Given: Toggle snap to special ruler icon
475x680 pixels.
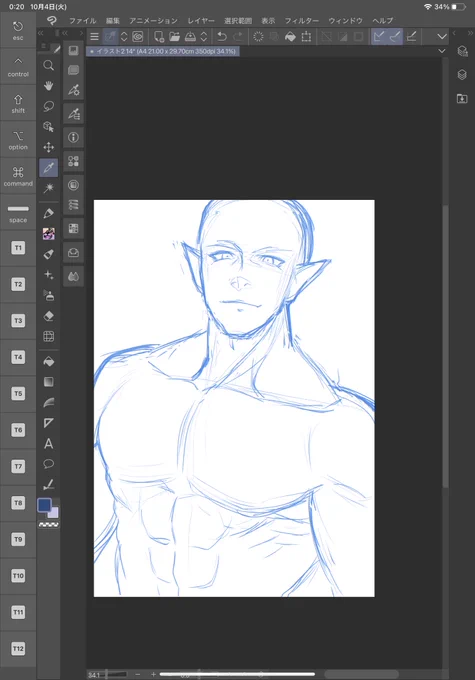Looking at the screenshot, I should pos(395,36).
